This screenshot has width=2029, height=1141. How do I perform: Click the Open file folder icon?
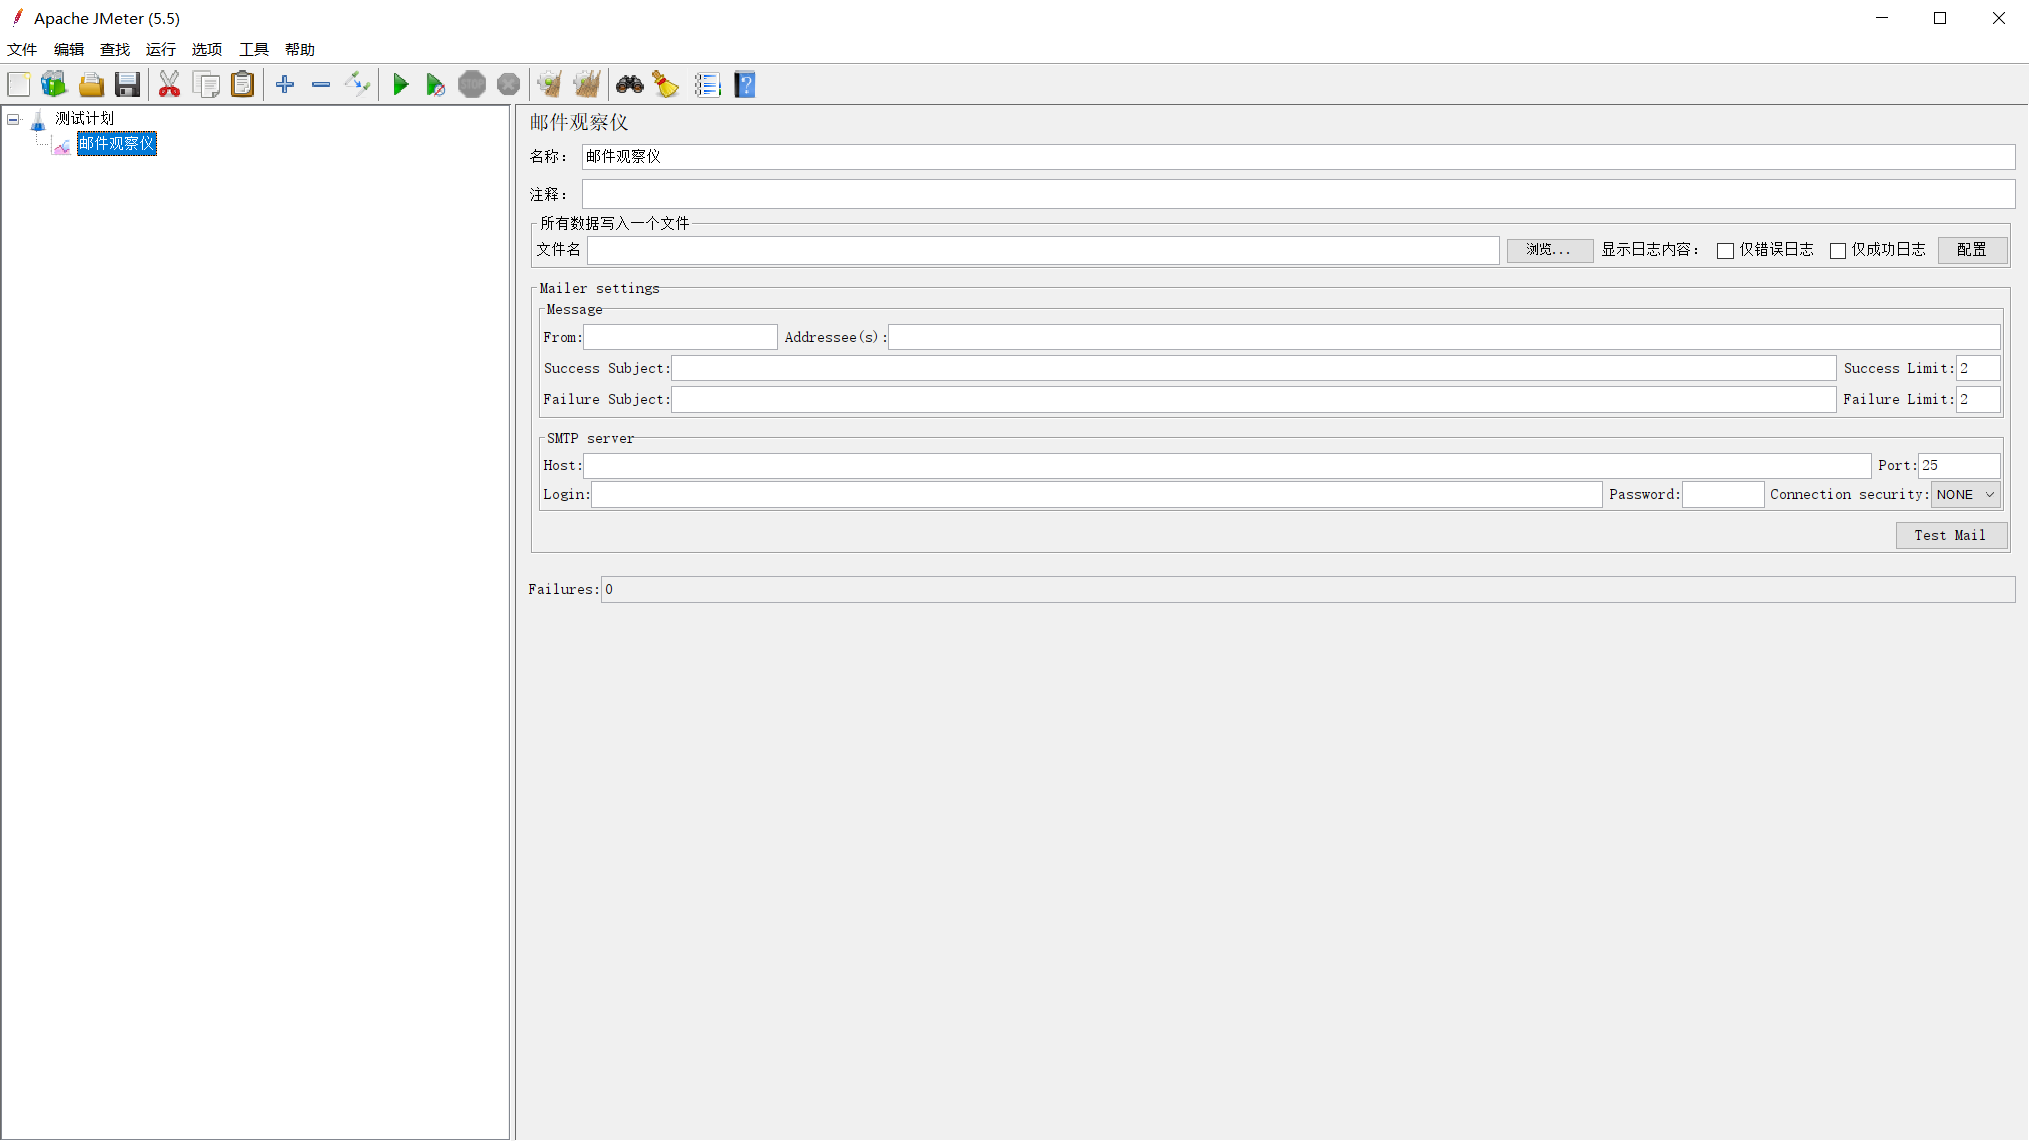click(x=91, y=85)
